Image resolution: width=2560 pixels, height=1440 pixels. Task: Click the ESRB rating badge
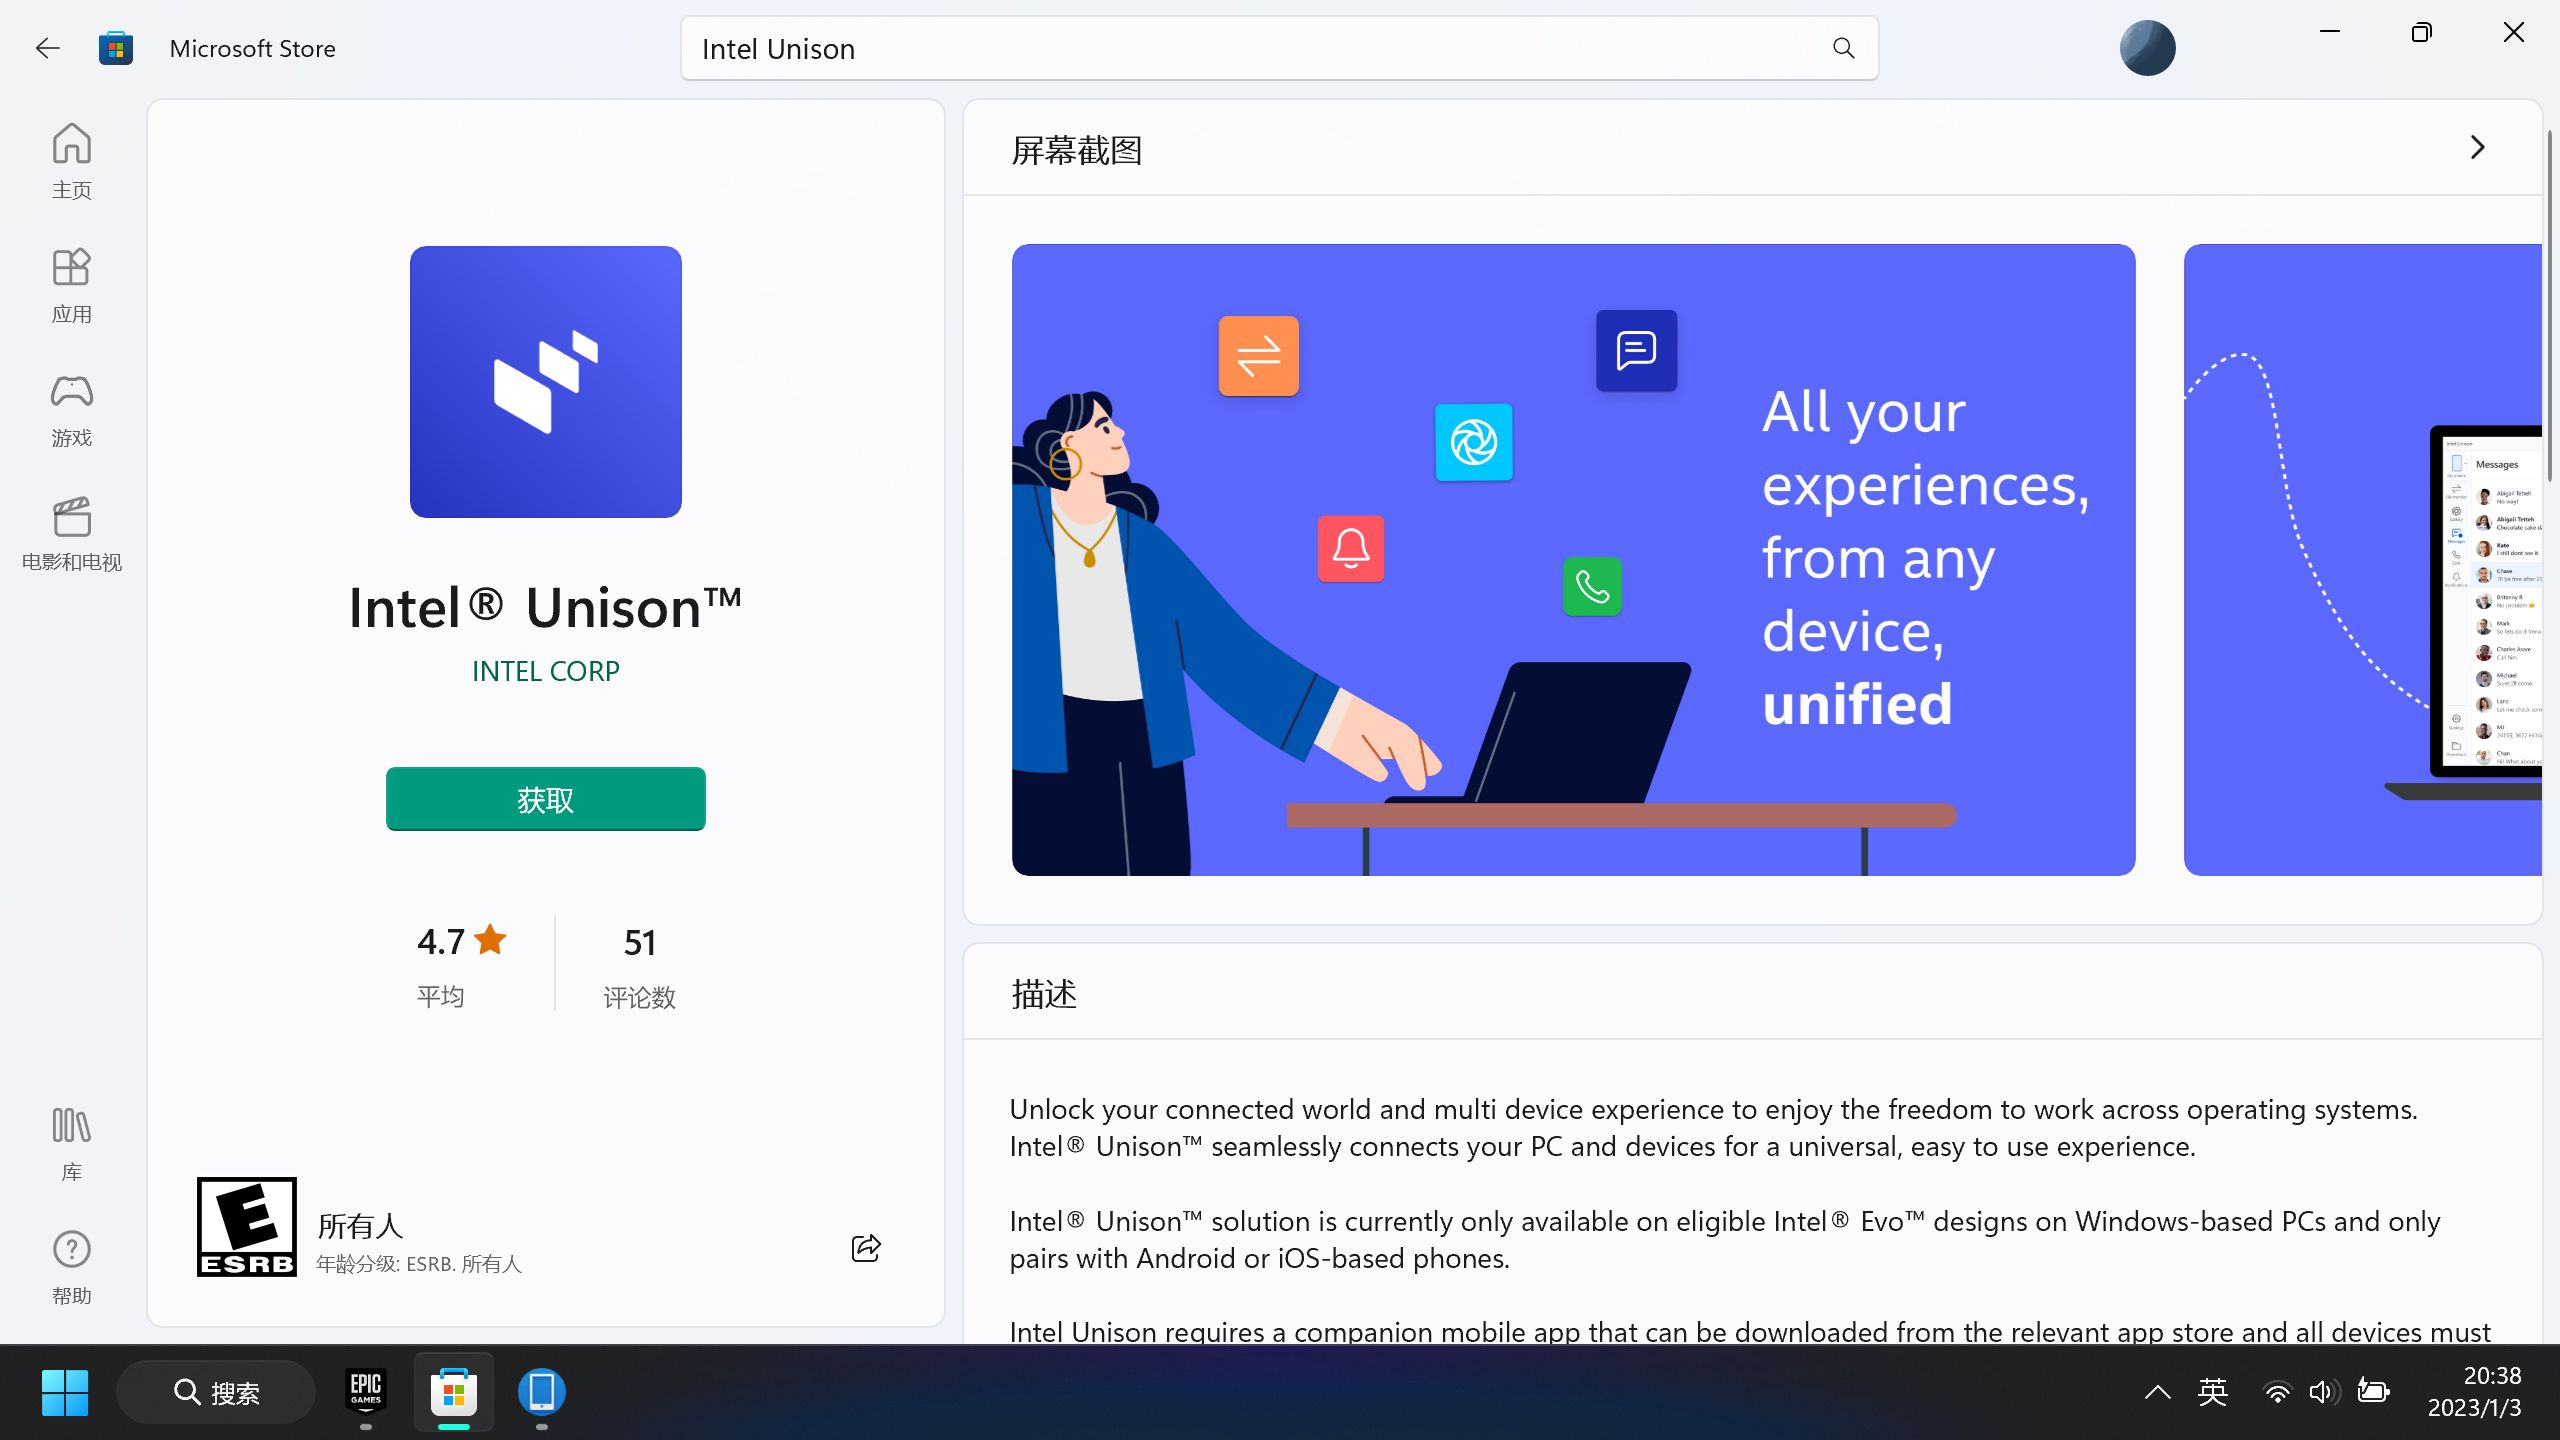click(246, 1227)
